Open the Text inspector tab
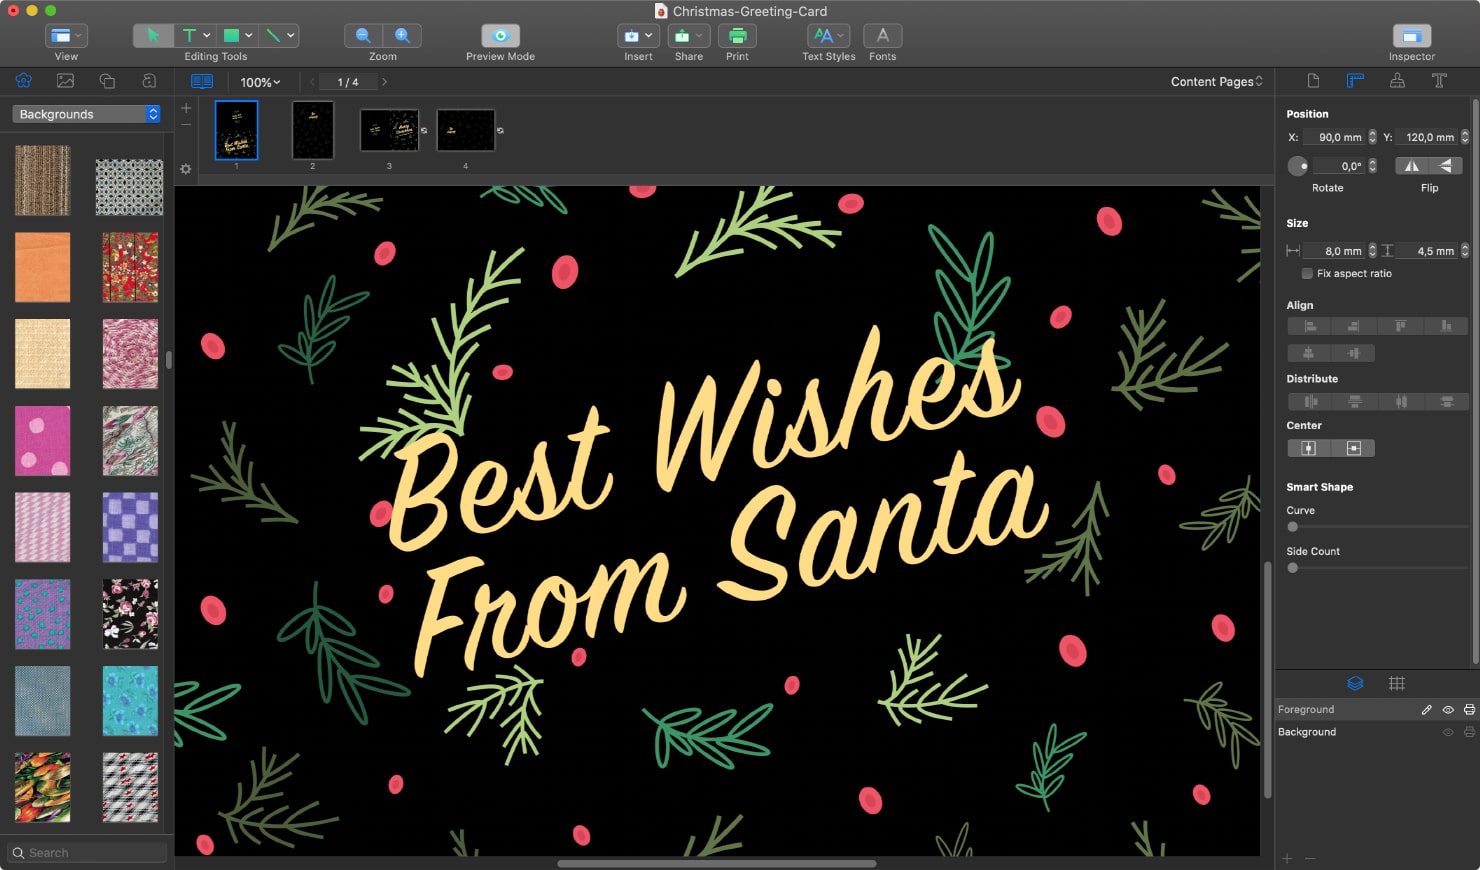Screen dimensions: 1480x870 click(x=1440, y=81)
